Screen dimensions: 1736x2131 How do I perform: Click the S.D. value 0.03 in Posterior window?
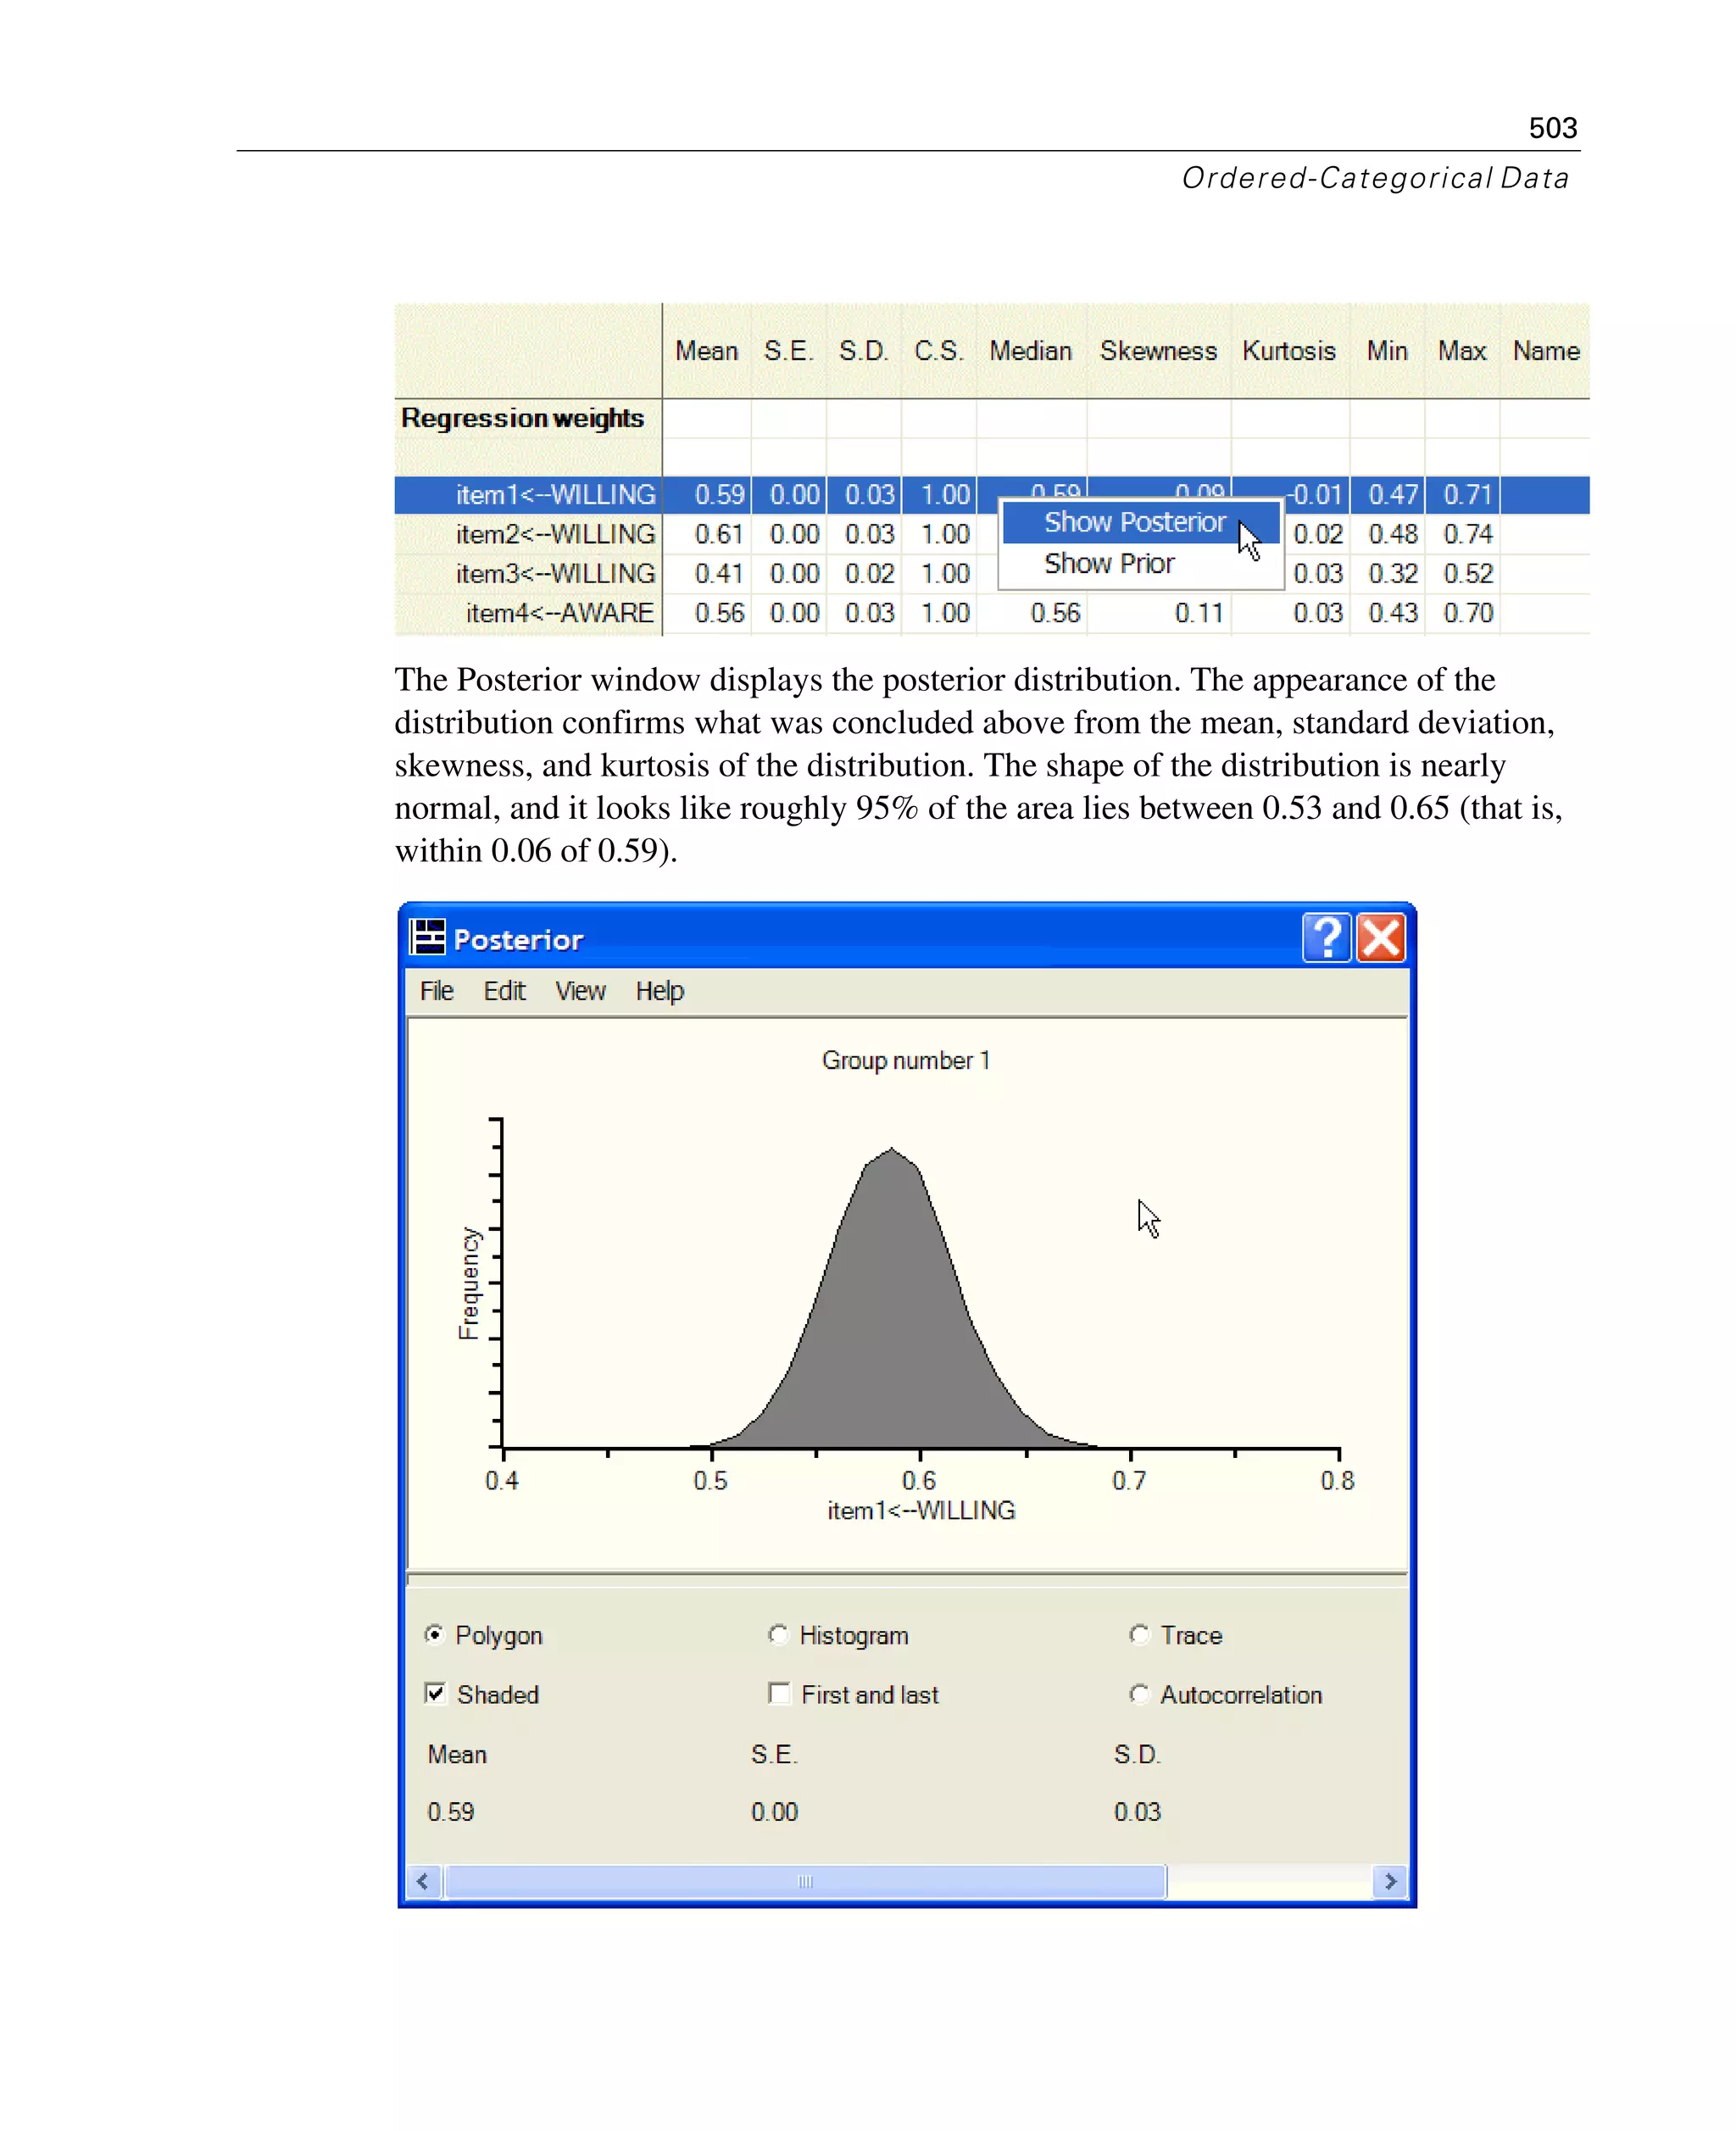[1137, 1812]
